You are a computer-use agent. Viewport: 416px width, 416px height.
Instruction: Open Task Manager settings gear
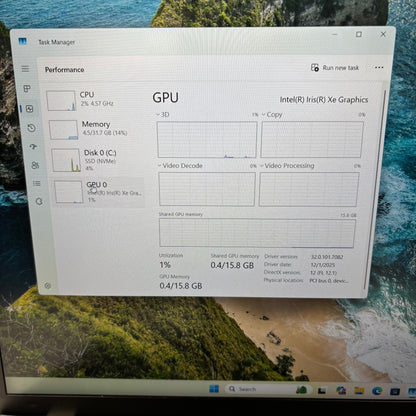coord(48,286)
